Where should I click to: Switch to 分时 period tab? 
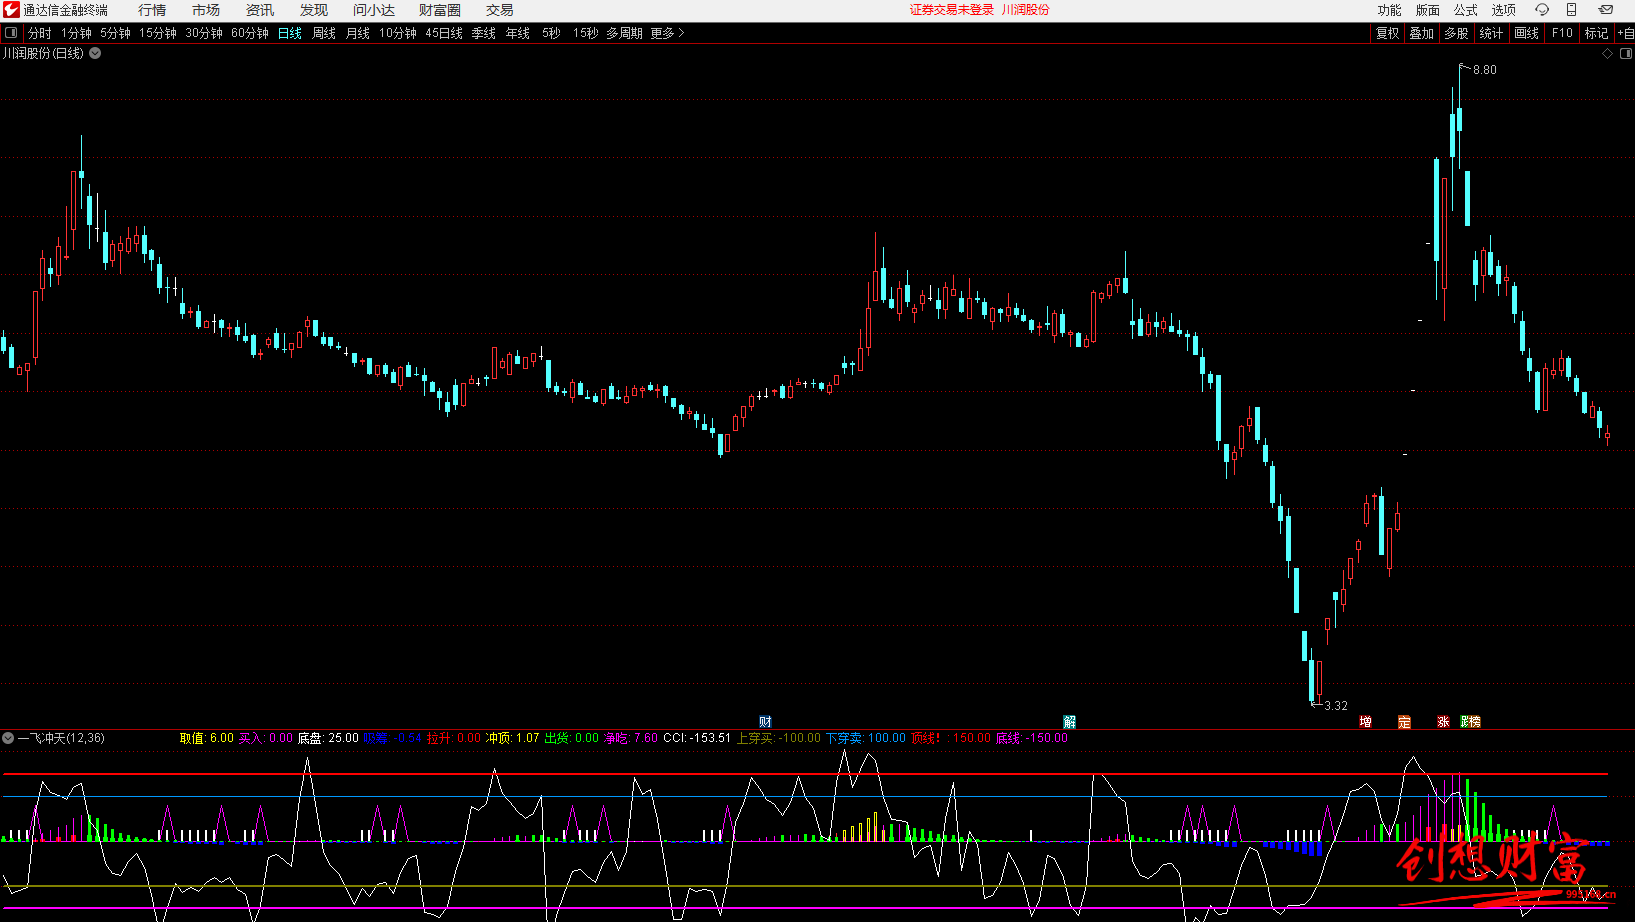coord(40,33)
